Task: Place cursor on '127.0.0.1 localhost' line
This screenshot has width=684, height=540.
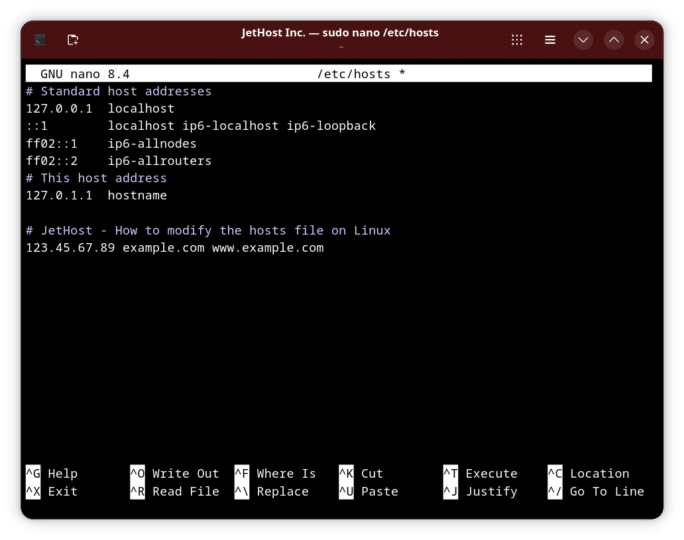Action: click(x=100, y=108)
